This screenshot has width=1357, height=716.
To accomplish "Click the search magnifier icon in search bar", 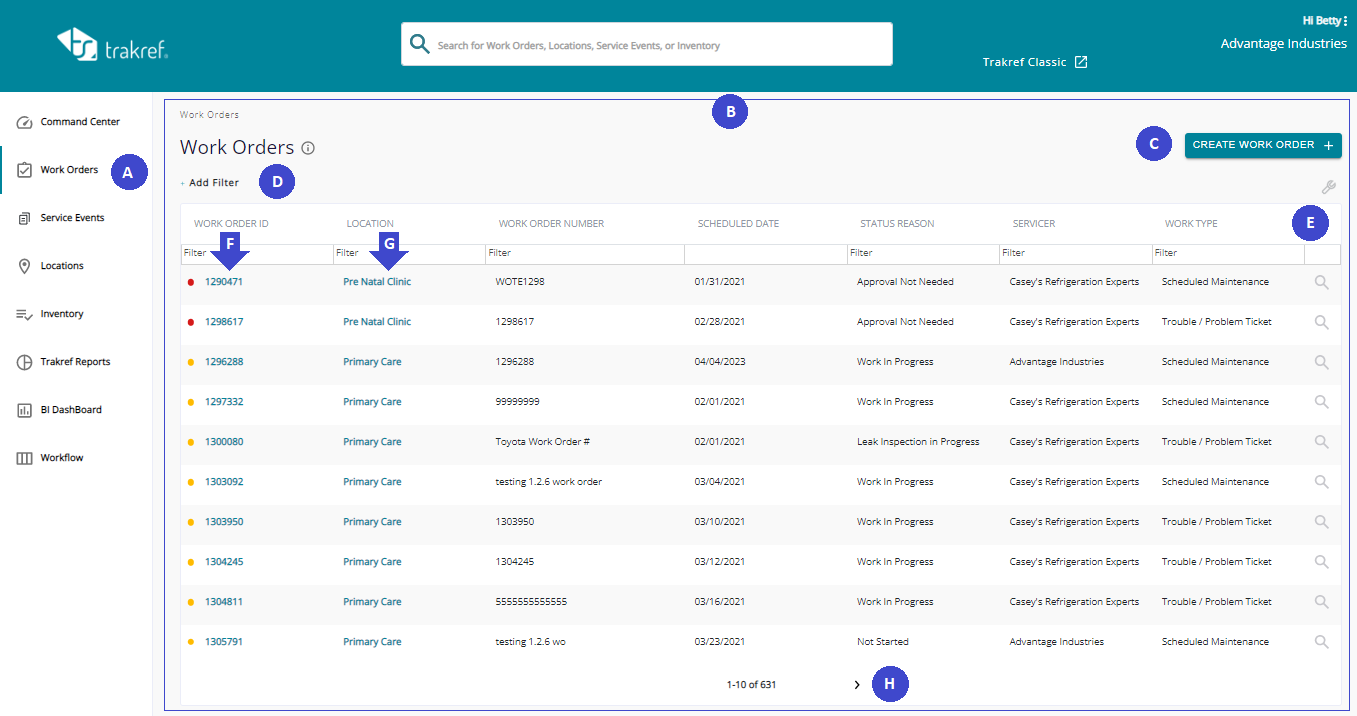I will (420, 44).
